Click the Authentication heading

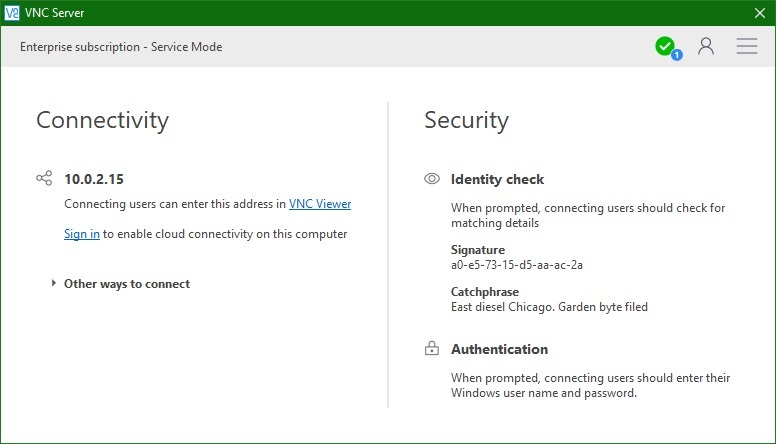[499, 349]
